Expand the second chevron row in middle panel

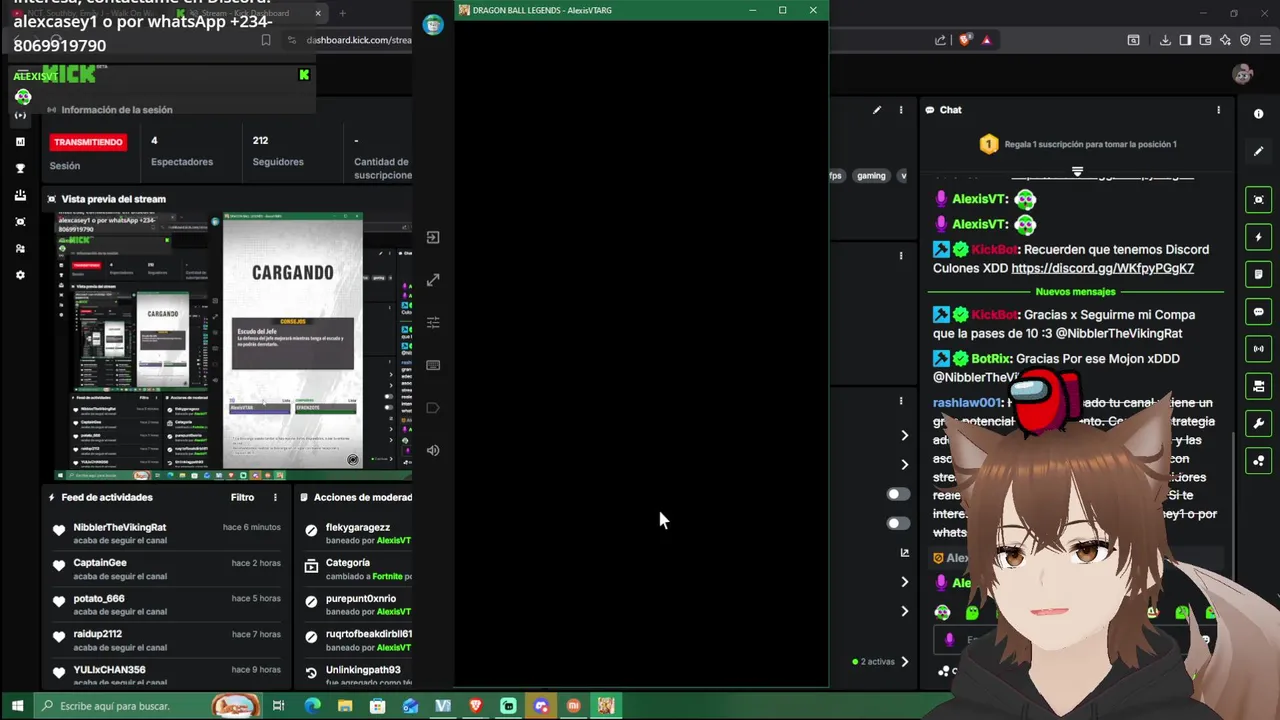904,464
